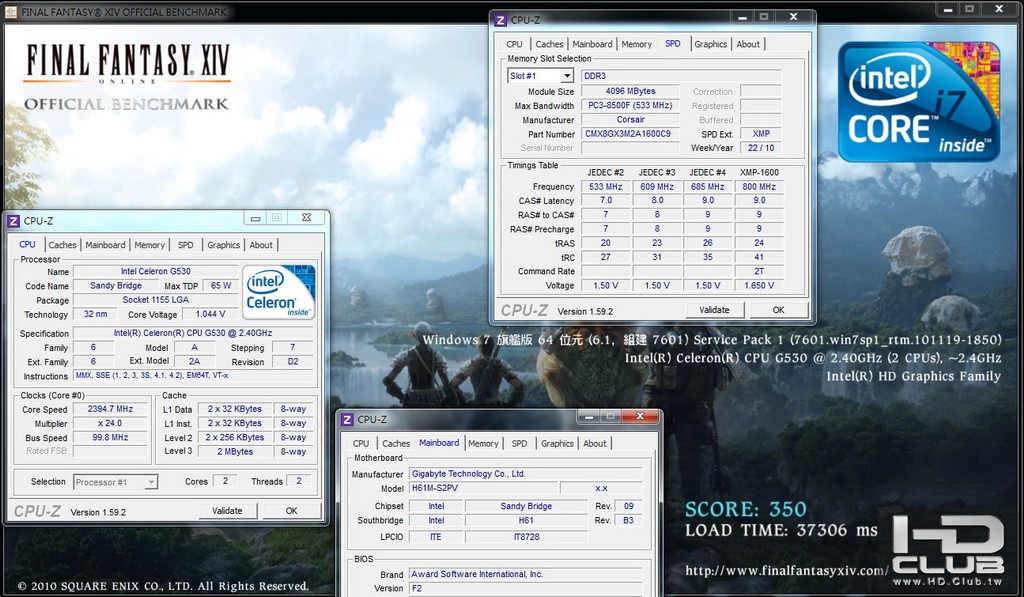The height and width of the screenshot is (597, 1024).
Task: Close the CPU tab CPU-Z window
Action: [306, 218]
